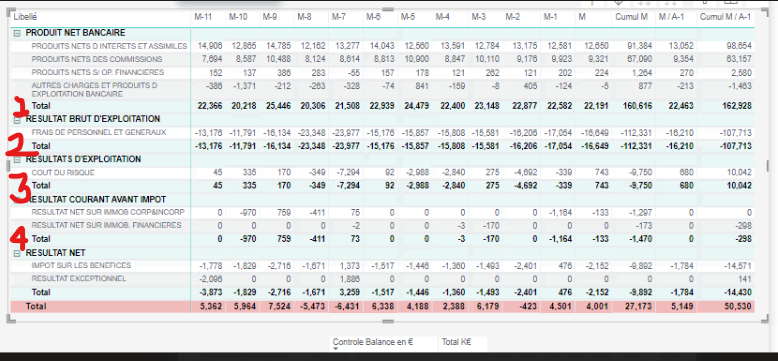Click the grand total value 50,530
This screenshot has height=361, width=778.
point(738,306)
